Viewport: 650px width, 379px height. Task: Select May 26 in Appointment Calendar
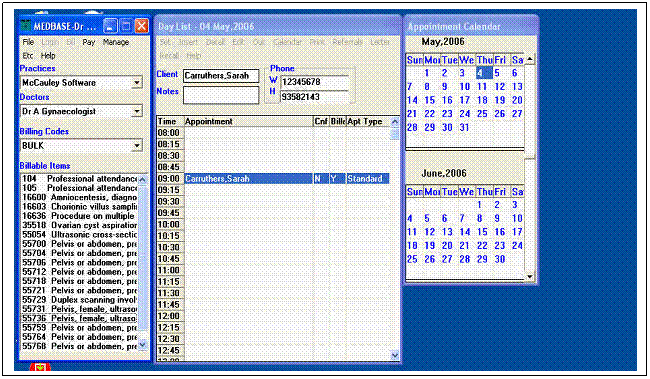[500, 114]
